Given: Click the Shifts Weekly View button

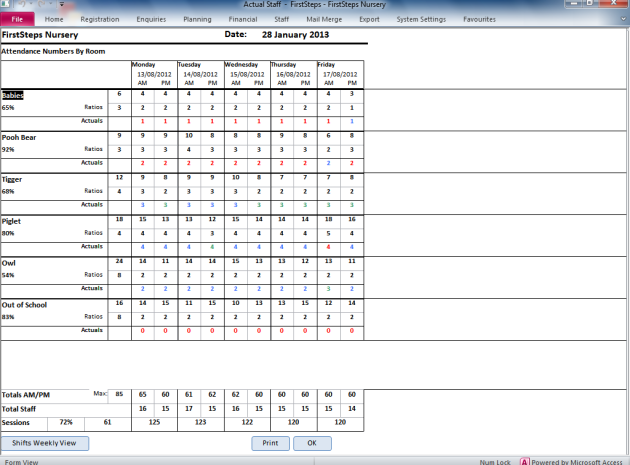Looking at the screenshot, I should pos(45,443).
